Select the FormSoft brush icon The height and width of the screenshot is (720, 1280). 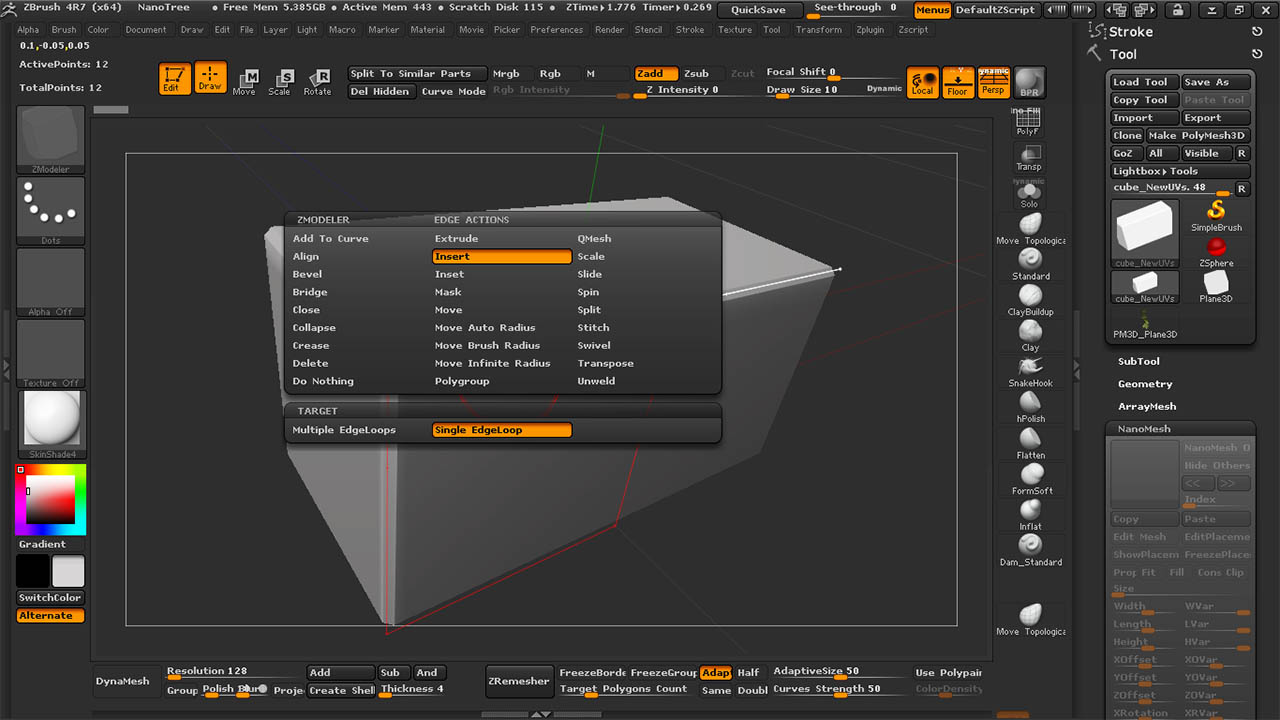tap(1032, 480)
